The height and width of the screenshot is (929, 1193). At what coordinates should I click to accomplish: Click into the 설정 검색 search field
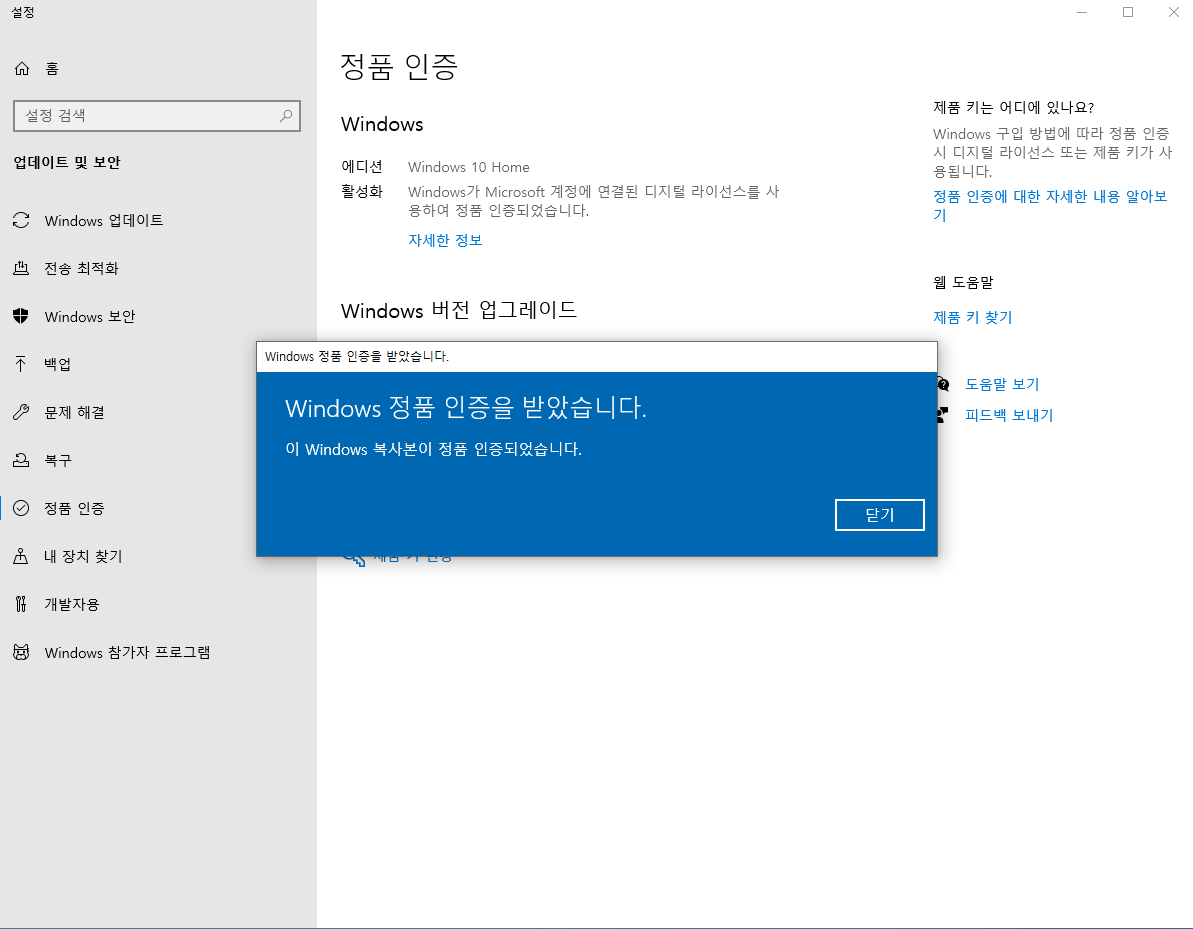coord(157,116)
